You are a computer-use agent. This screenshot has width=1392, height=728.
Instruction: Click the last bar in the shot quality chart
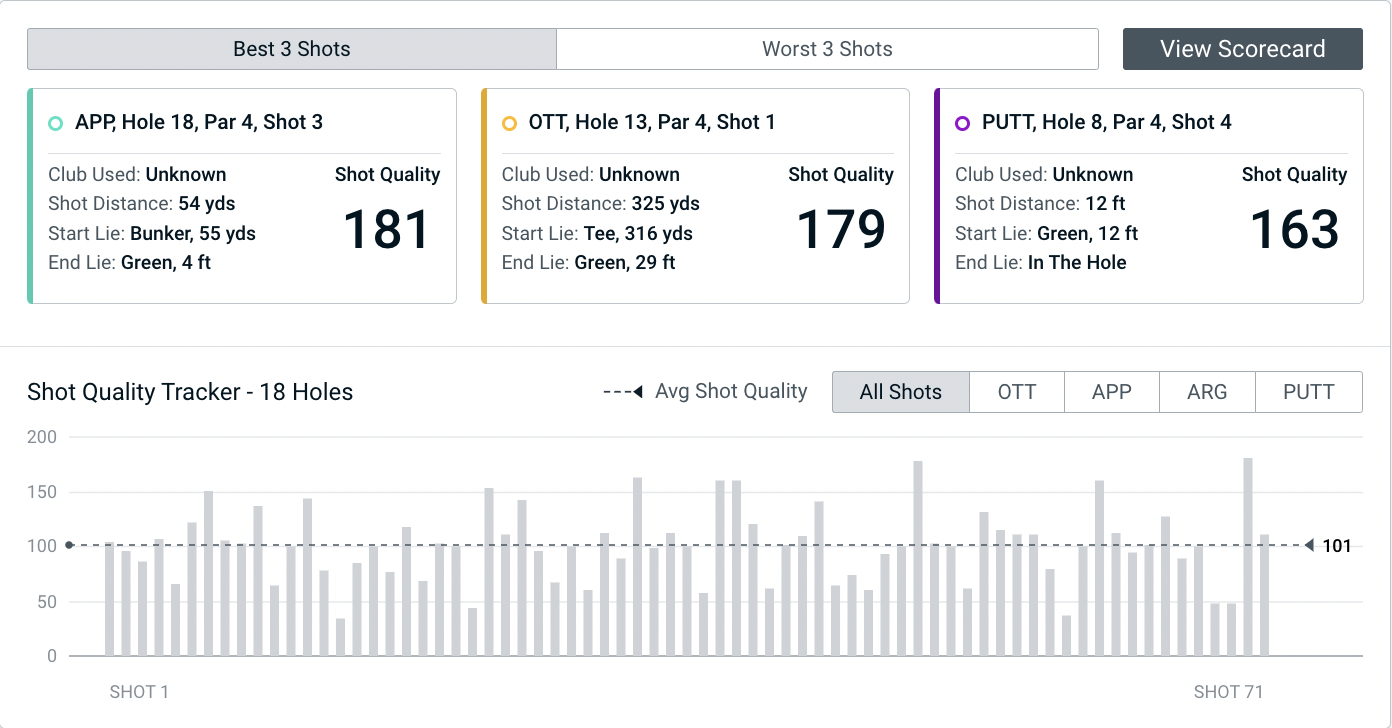click(1264, 596)
